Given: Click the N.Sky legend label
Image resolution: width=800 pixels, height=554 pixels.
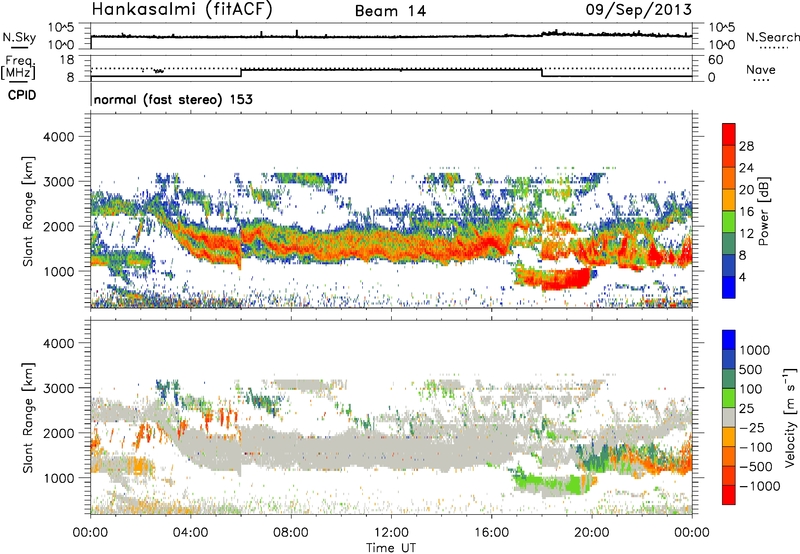Looking at the screenshot, I should tap(19, 37).
